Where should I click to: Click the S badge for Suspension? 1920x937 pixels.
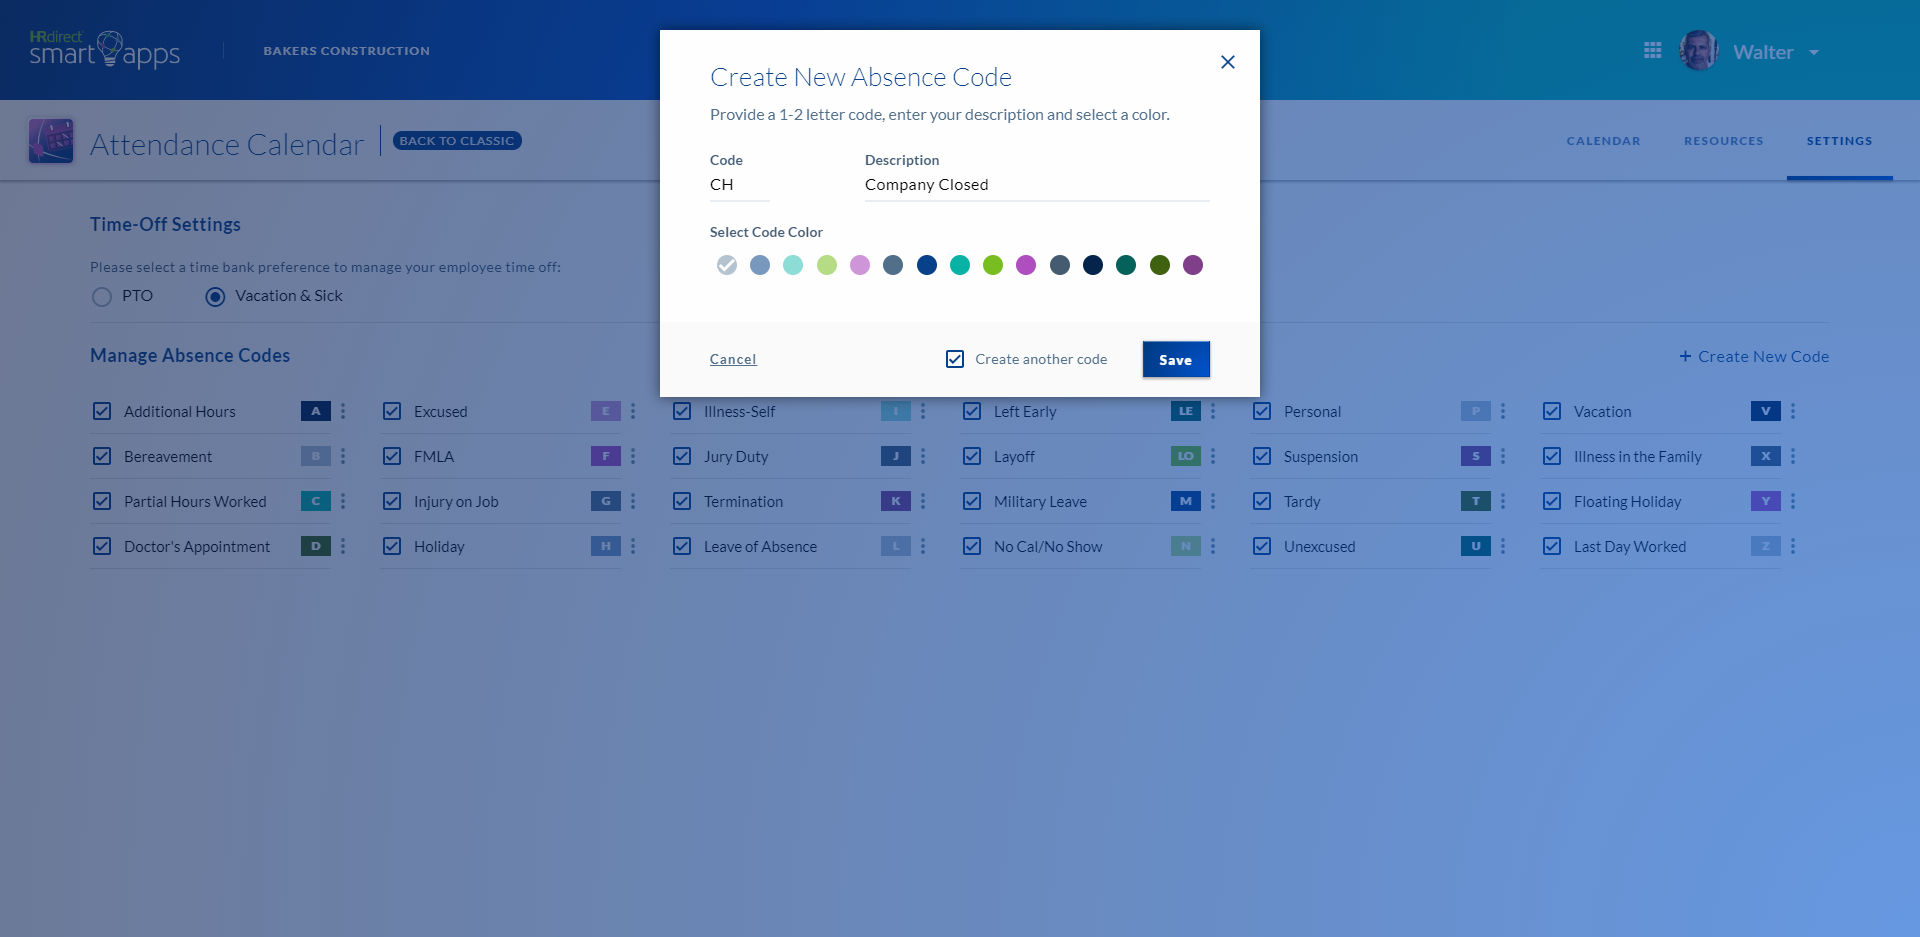click(x=1476, y=456)
